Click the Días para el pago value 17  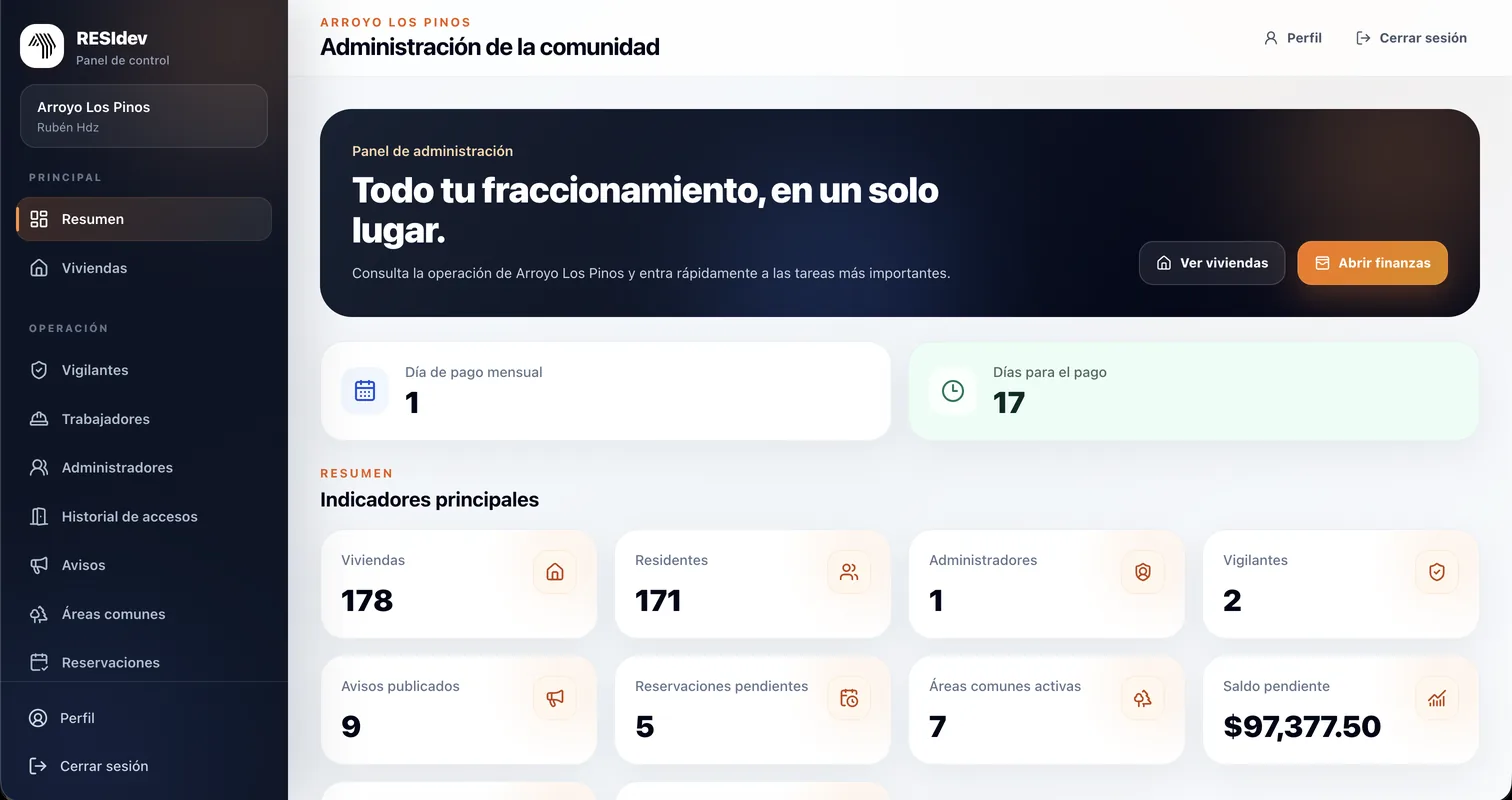coord(1009,403)
